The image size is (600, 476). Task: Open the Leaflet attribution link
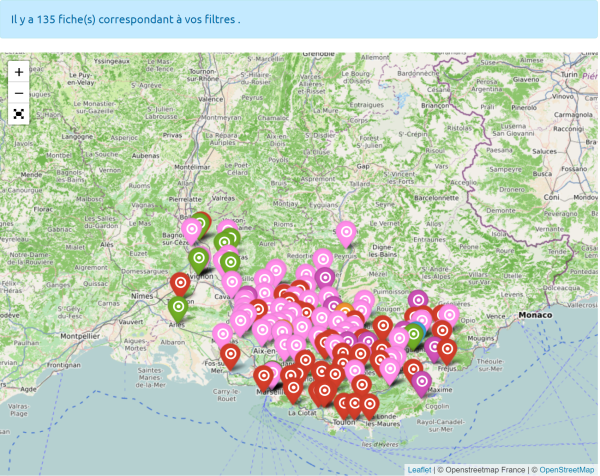point(420,469)
